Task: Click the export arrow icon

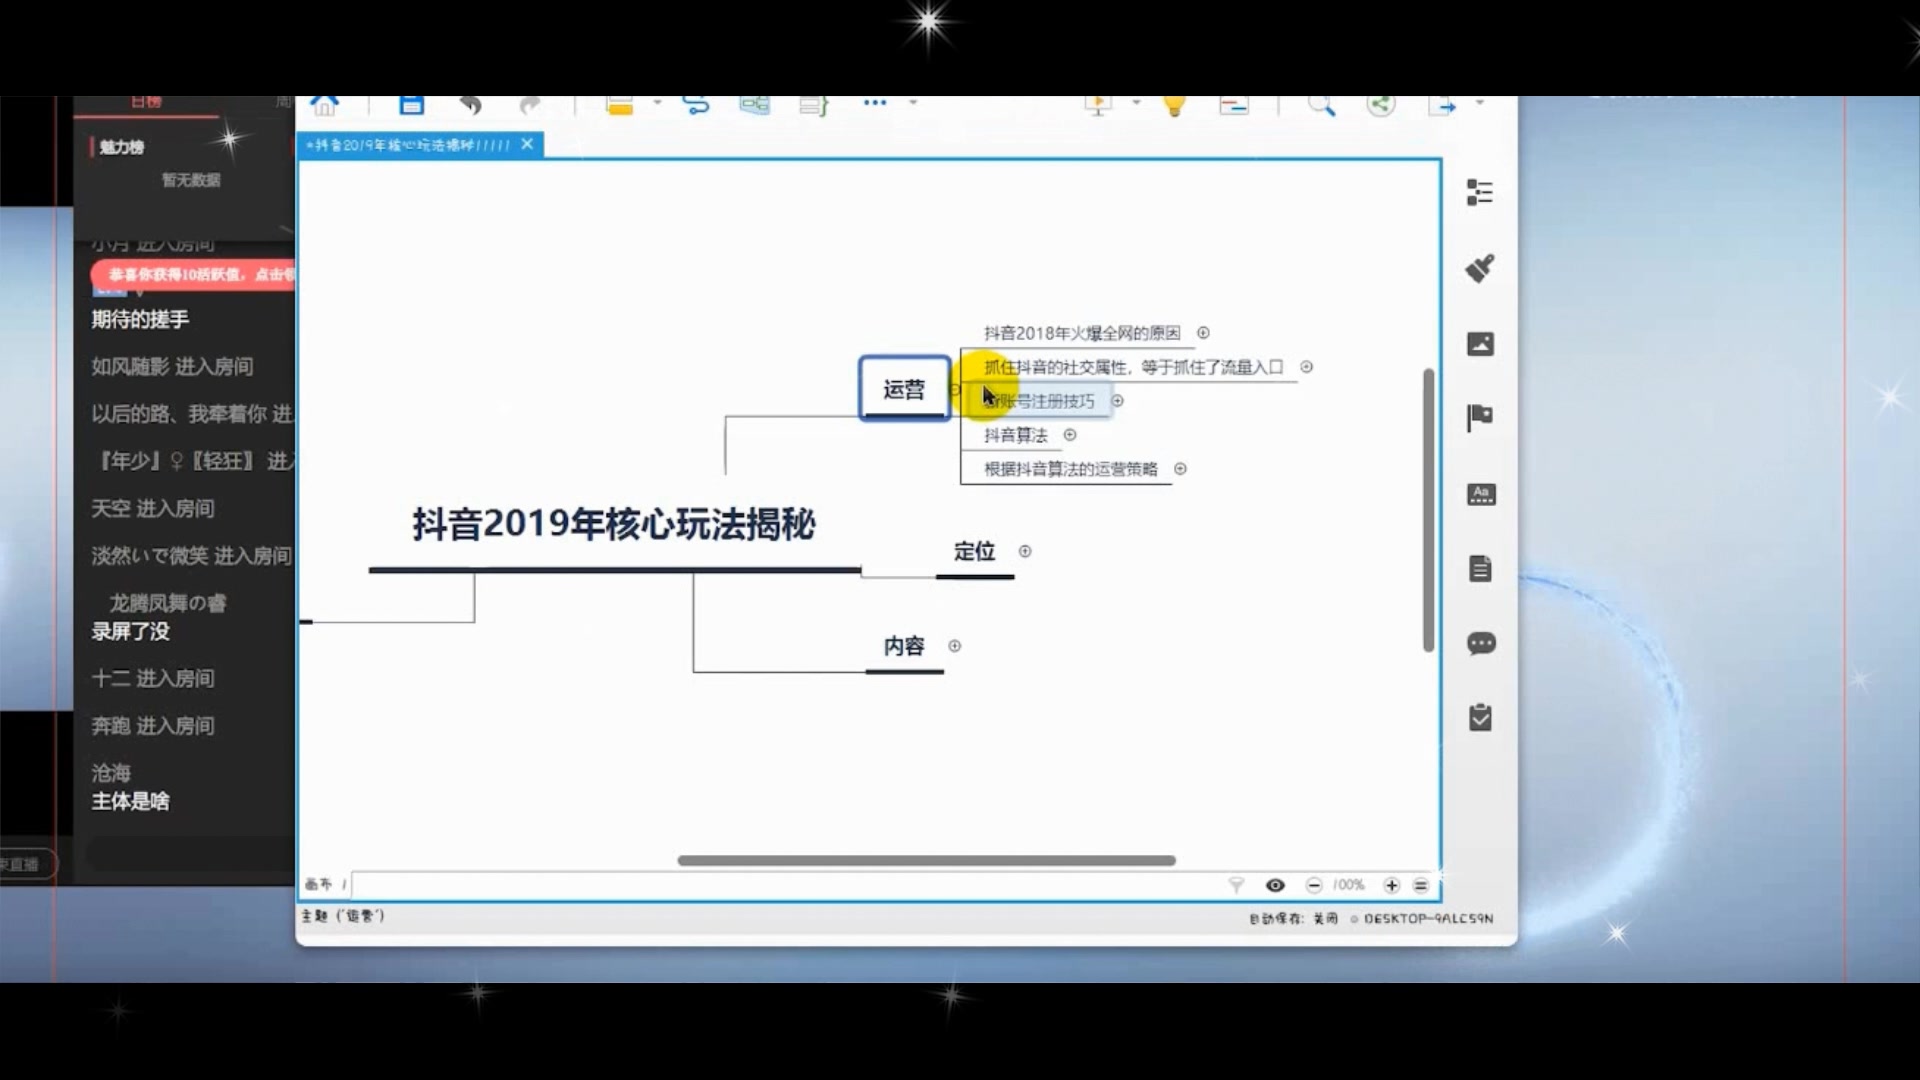Action: [1442, 105]
